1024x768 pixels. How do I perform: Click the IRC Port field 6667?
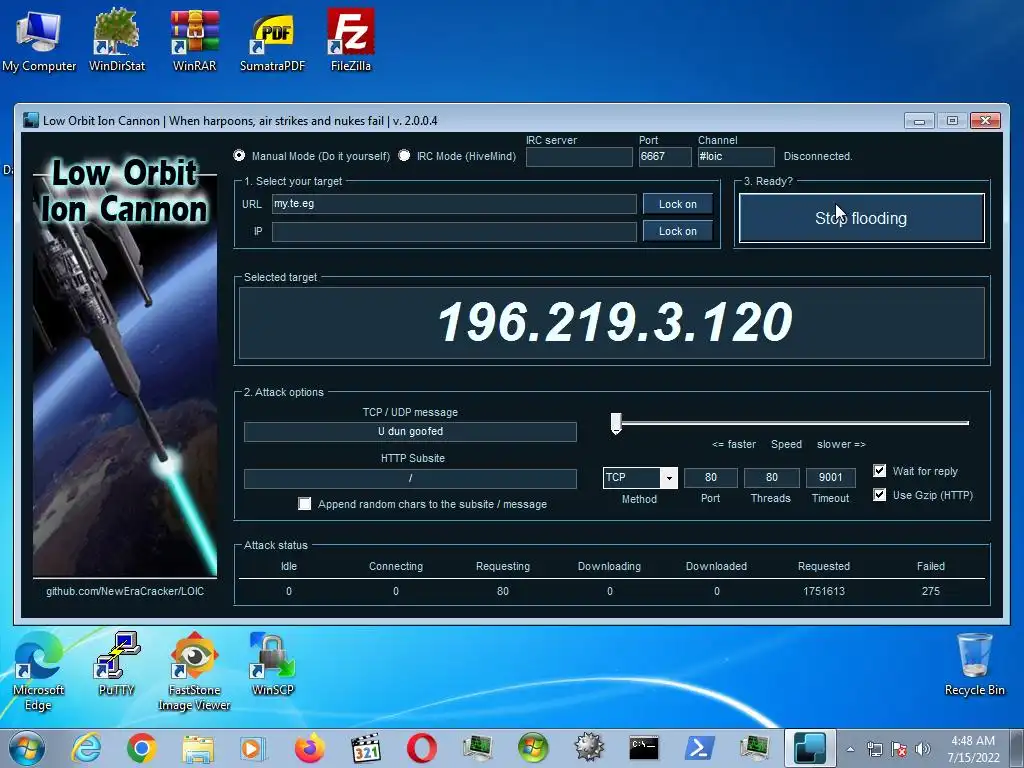tap(665, 157)
